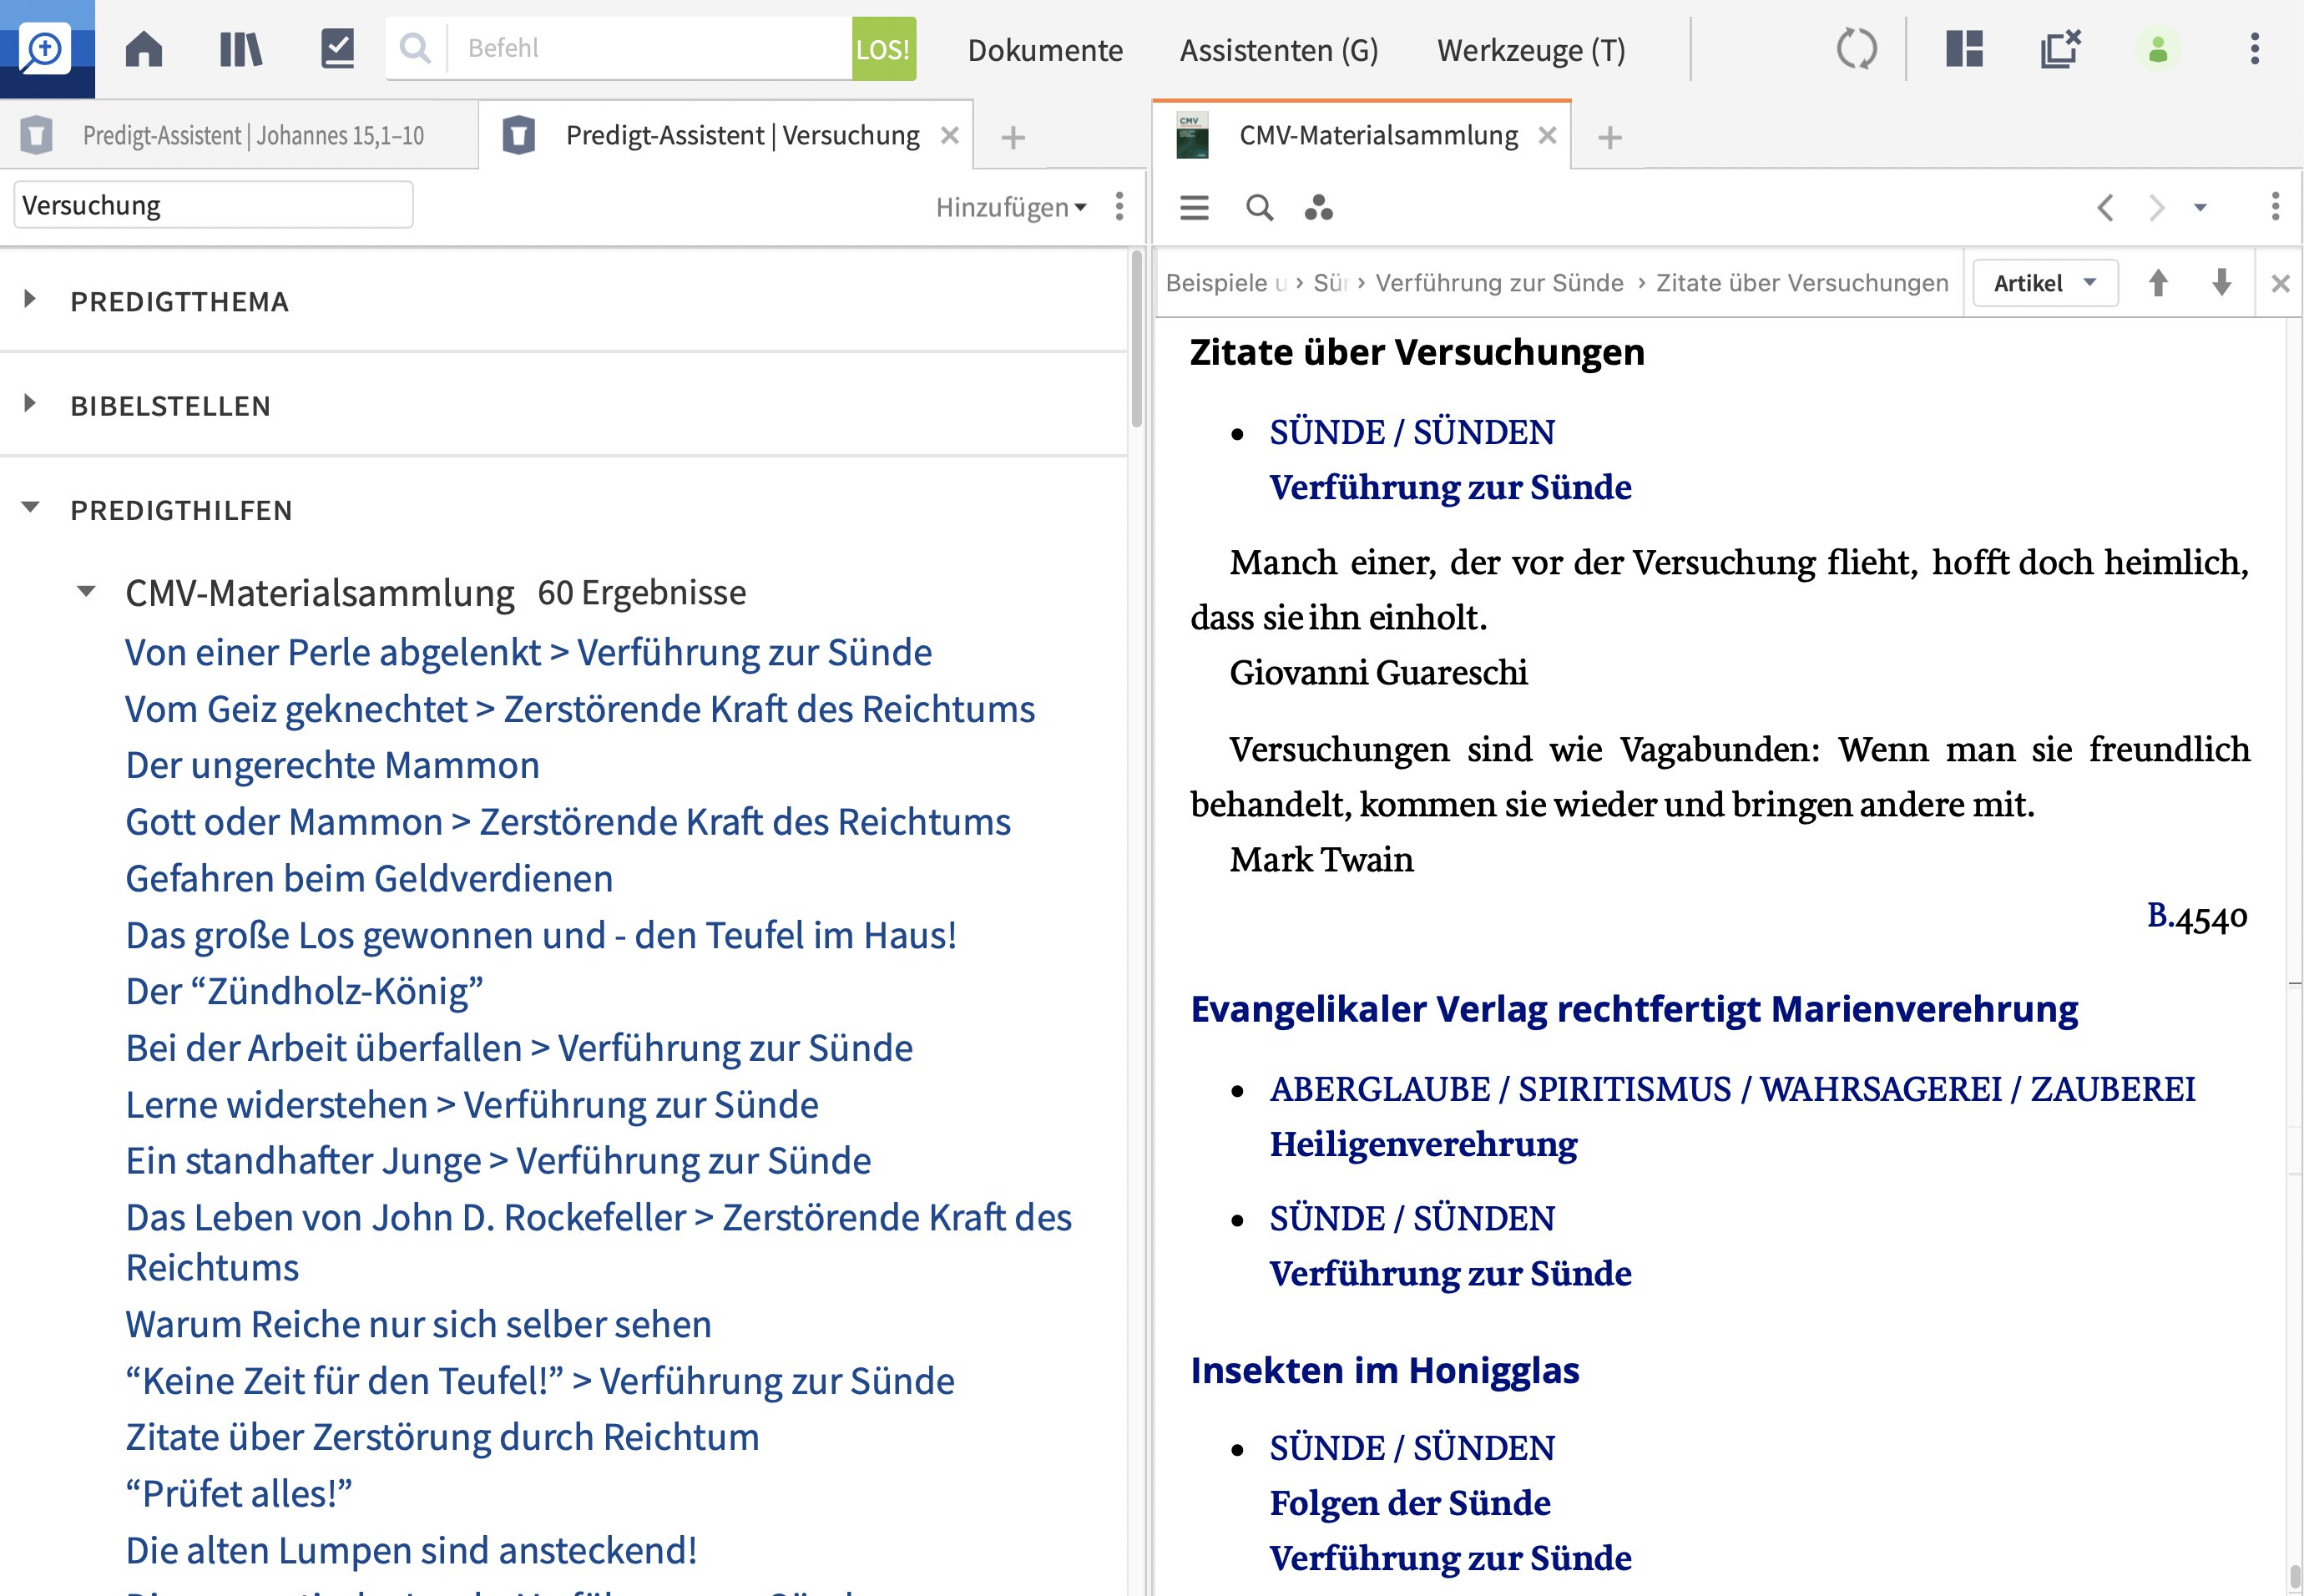
Task: Open result Der "Zündholz-König"
Action: point(304,991)
